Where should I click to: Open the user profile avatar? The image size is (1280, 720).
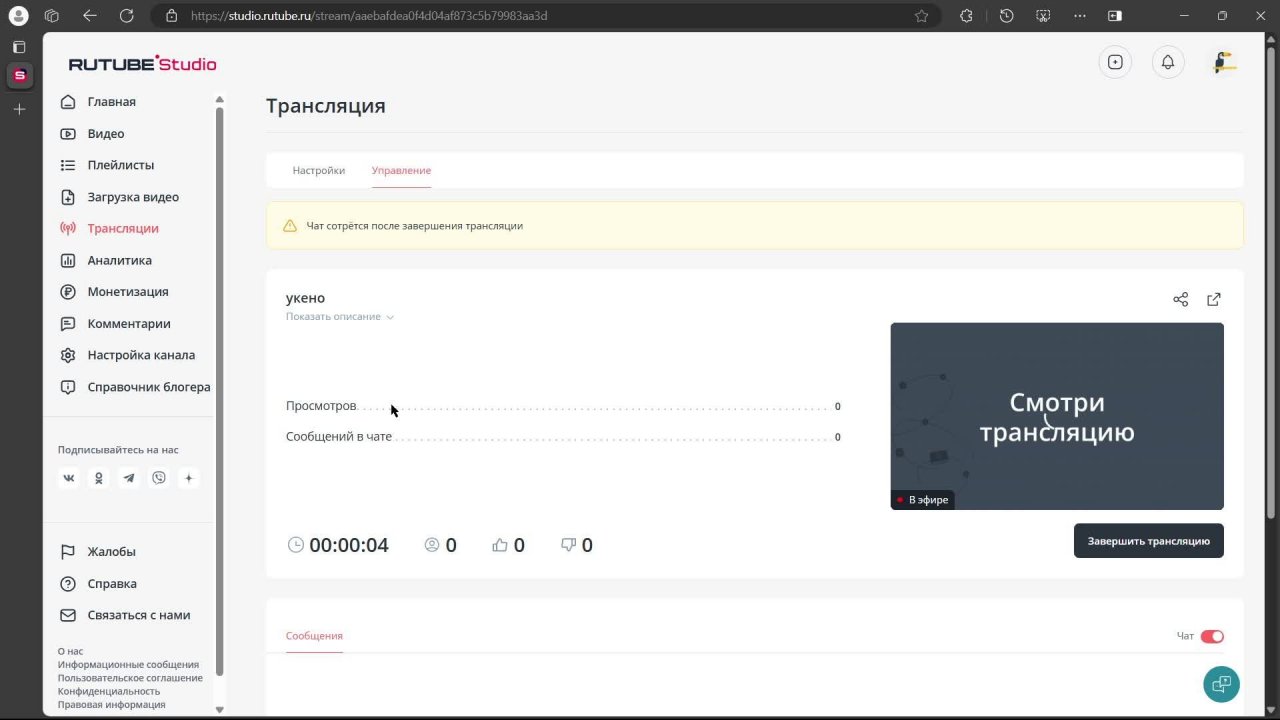(1224, 62)
